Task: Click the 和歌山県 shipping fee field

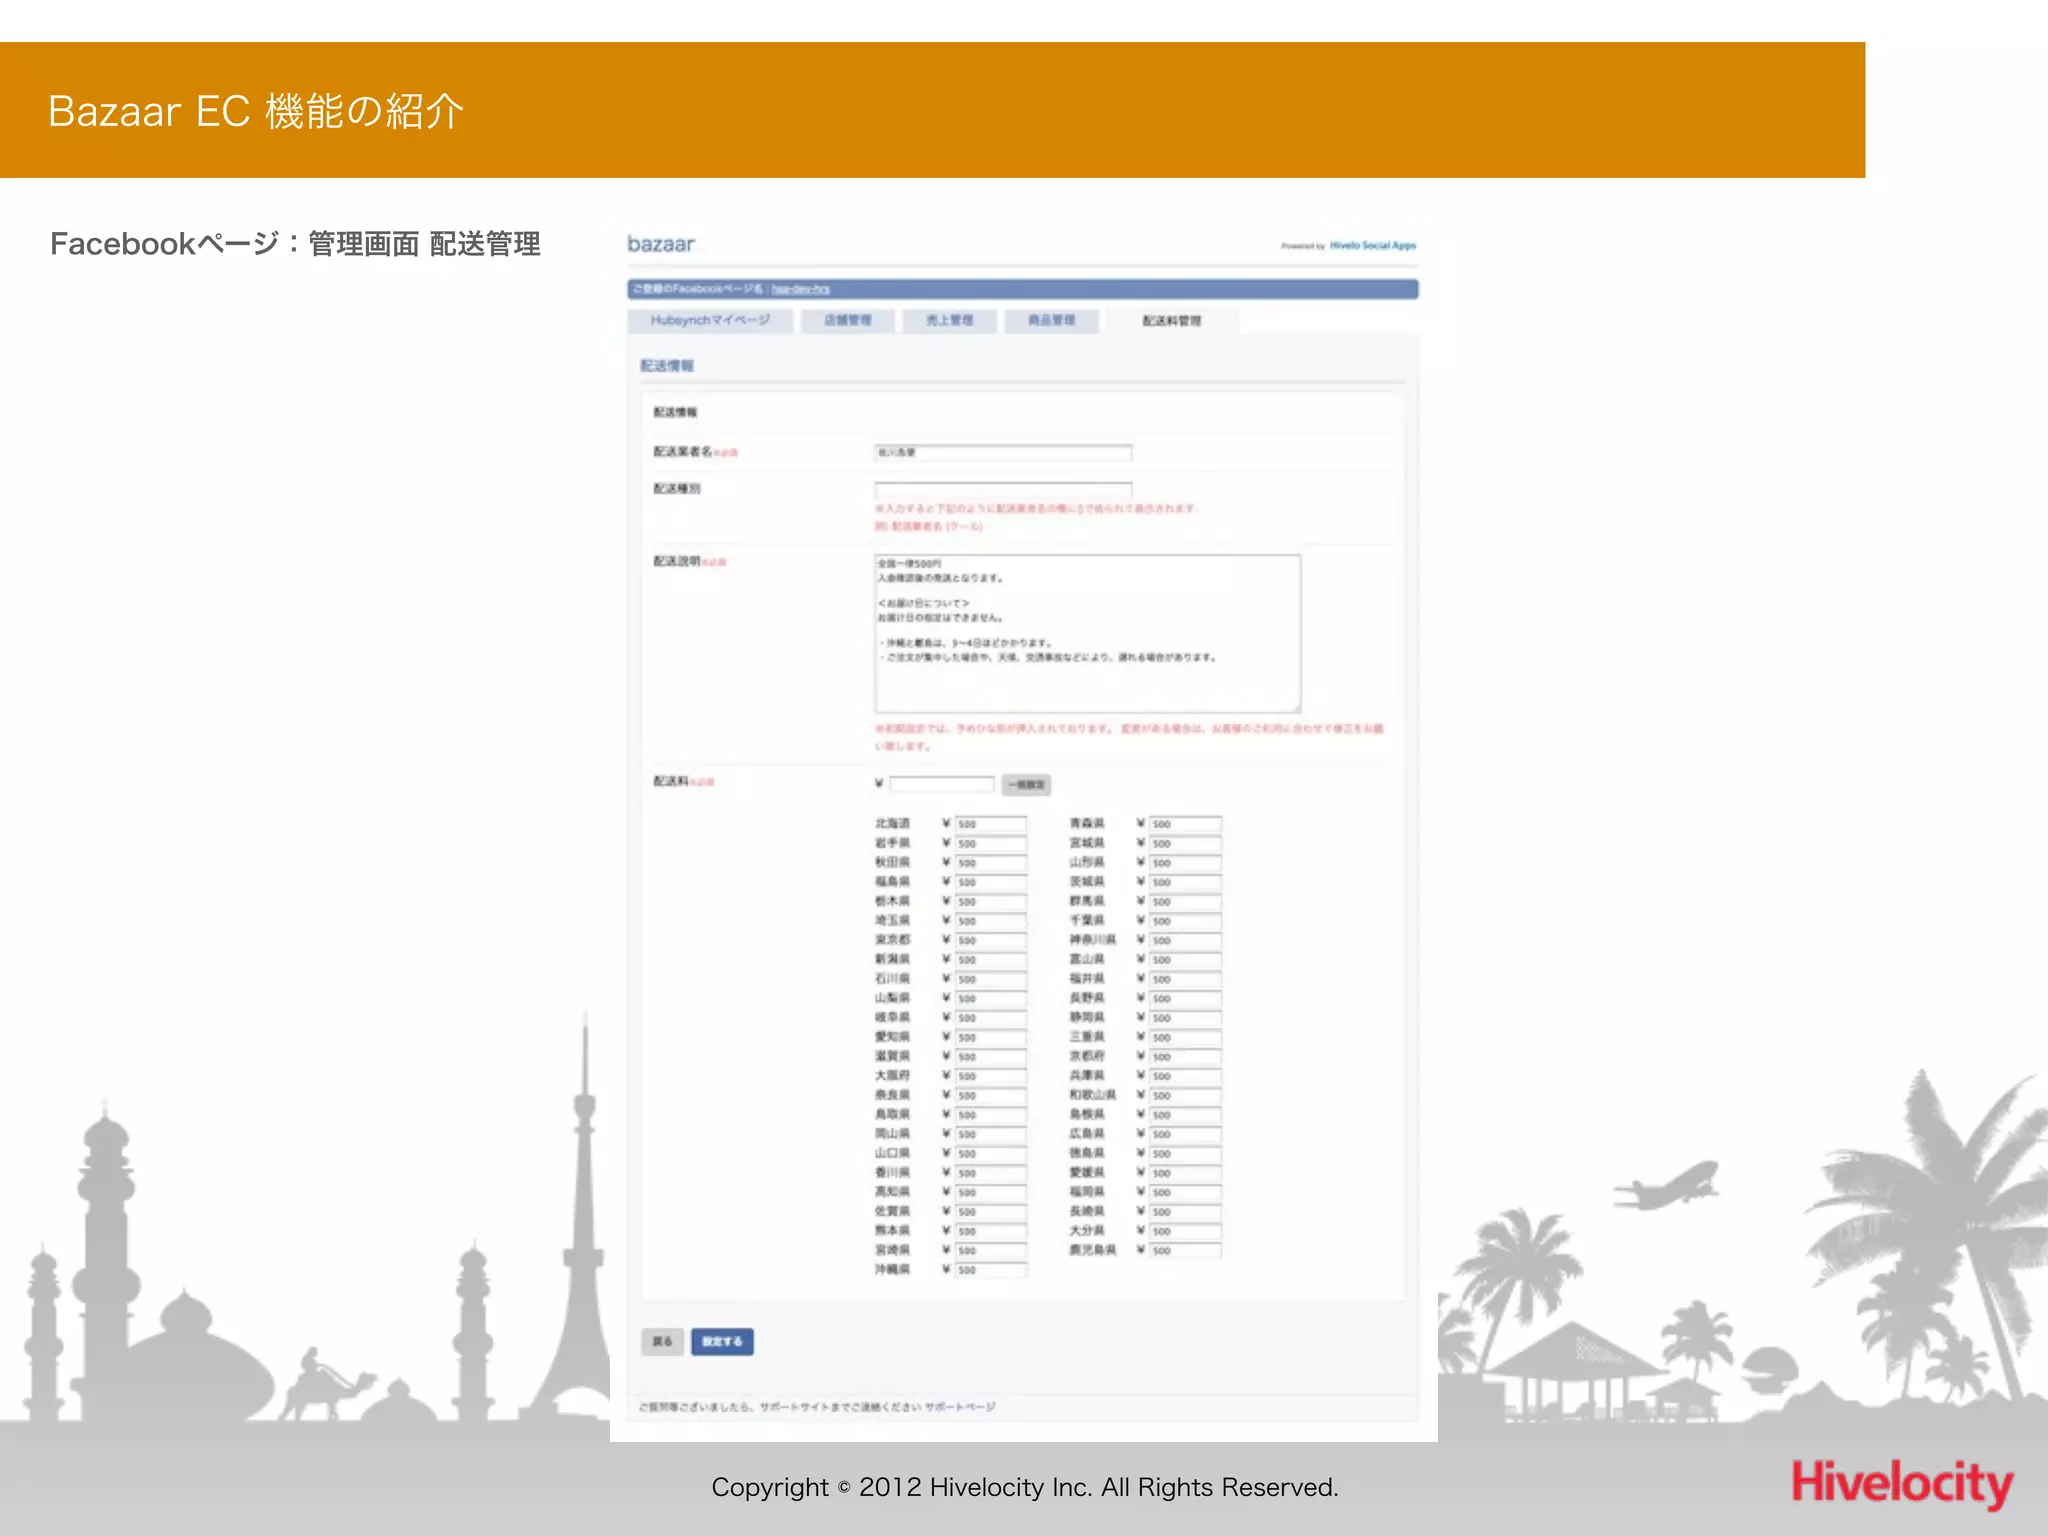Action: (x=1184, y=1095)
